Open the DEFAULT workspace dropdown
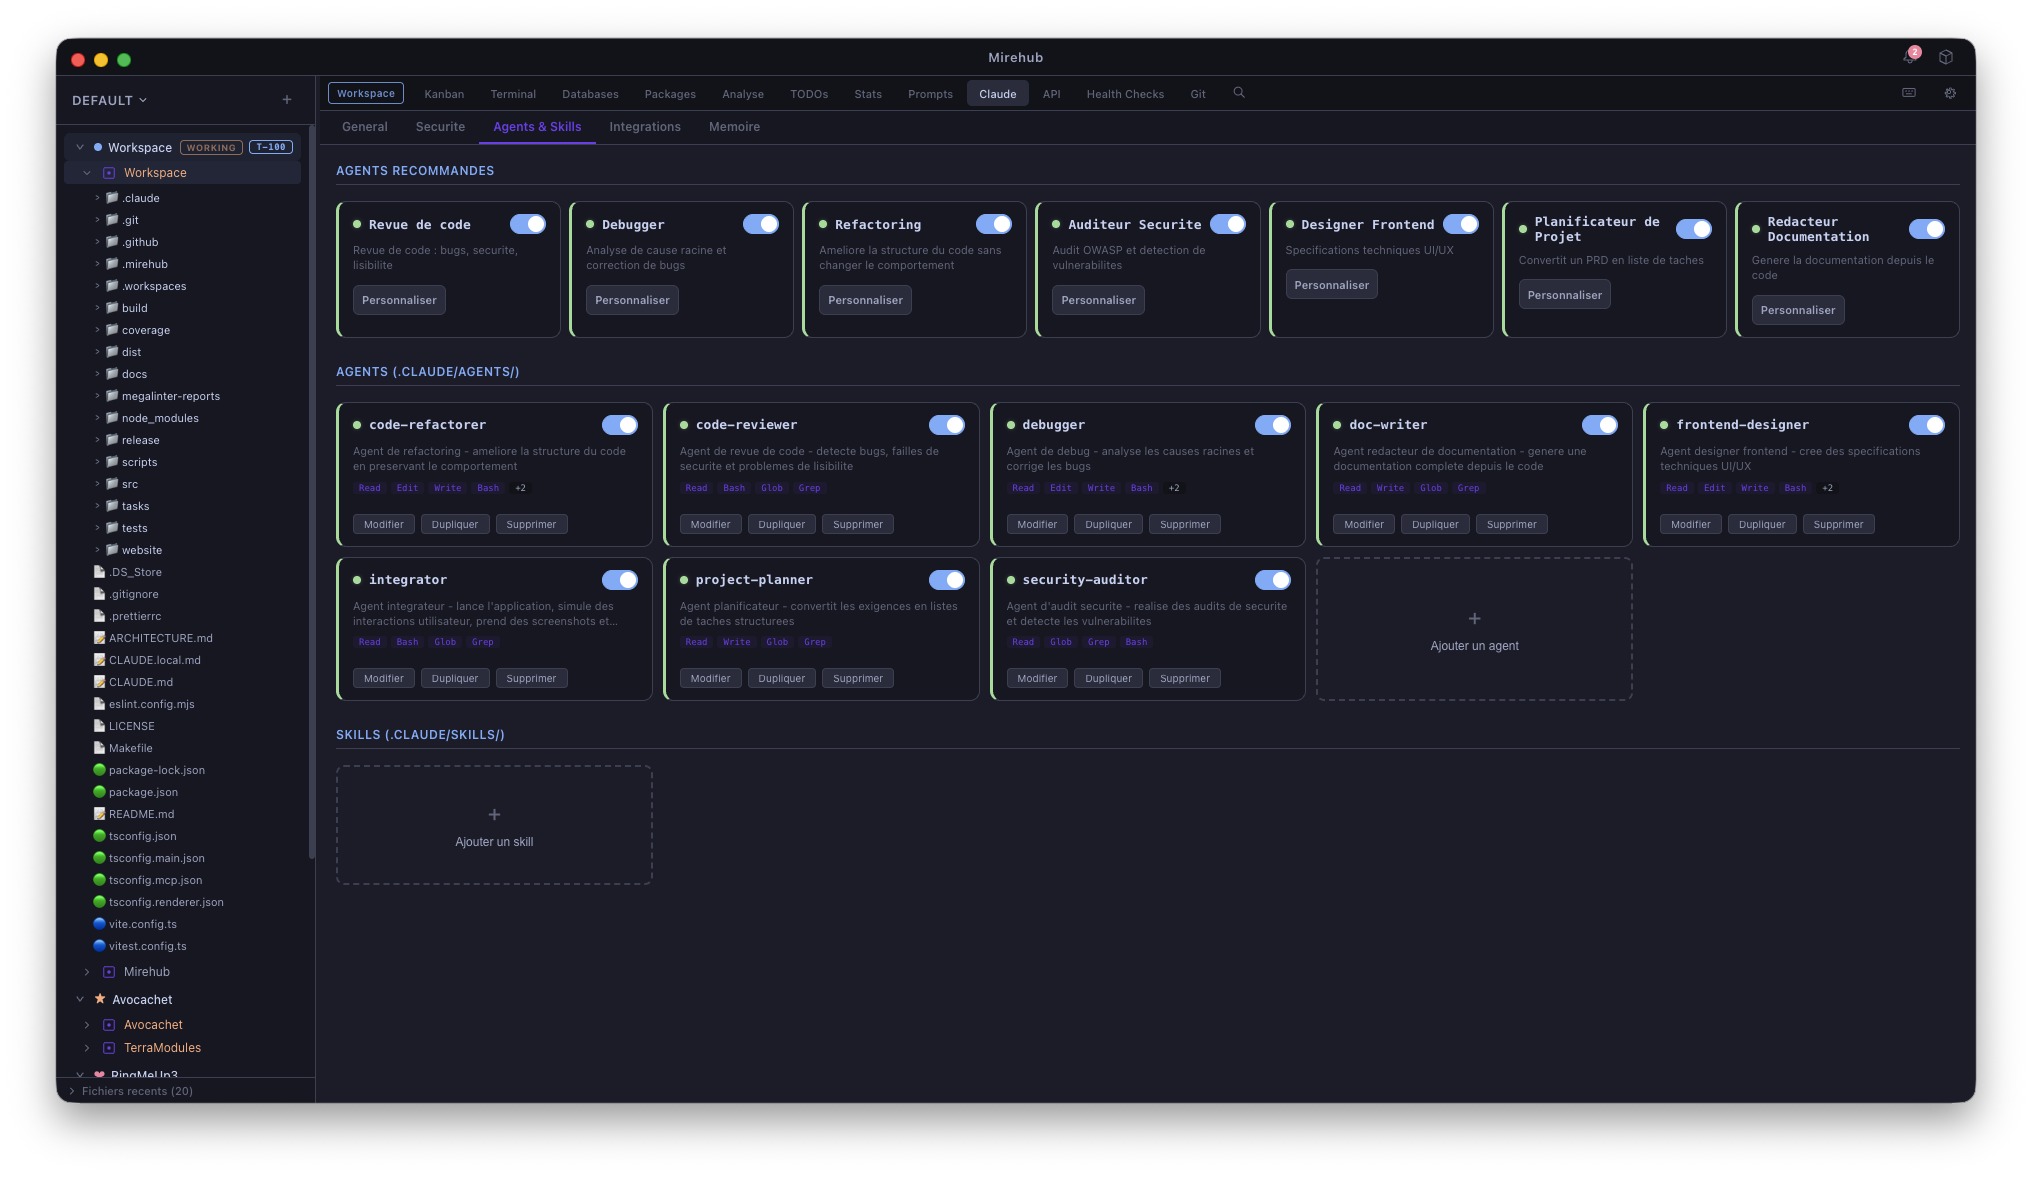Image resolution: width=2032 pixels, height=1177 pixels. (109, 100)
